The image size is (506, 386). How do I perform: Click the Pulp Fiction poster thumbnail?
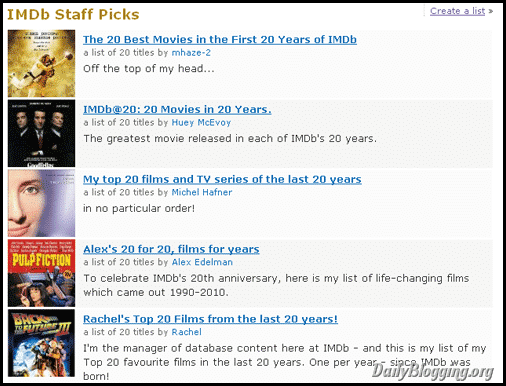(x=41, y=273)
